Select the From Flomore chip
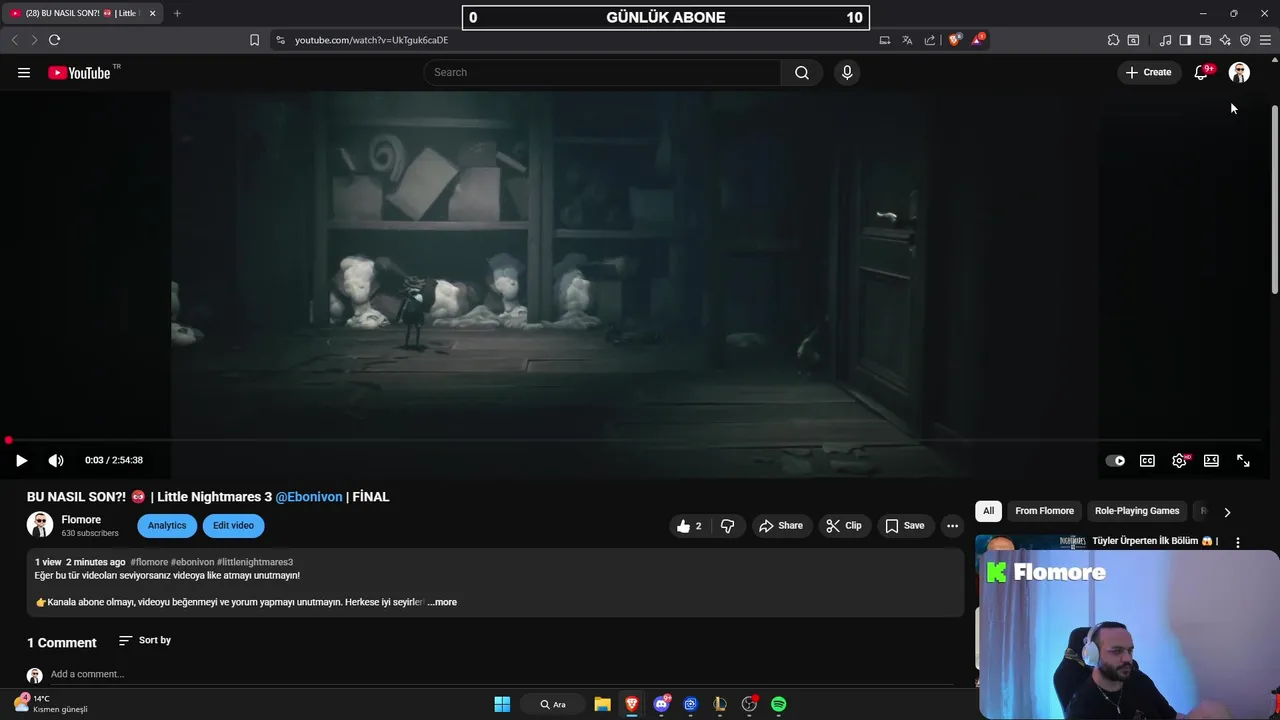1280x720 pixels. coord(1044,511)
